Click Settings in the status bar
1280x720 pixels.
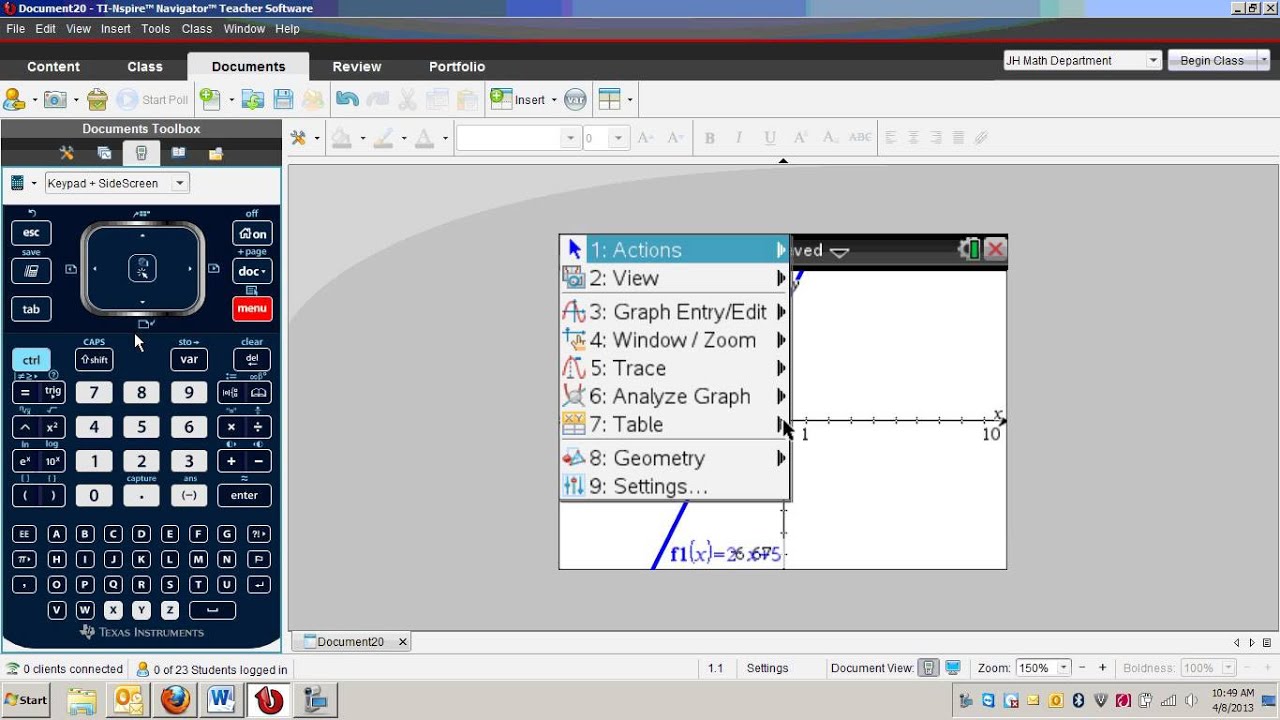(x=768, y=668)
